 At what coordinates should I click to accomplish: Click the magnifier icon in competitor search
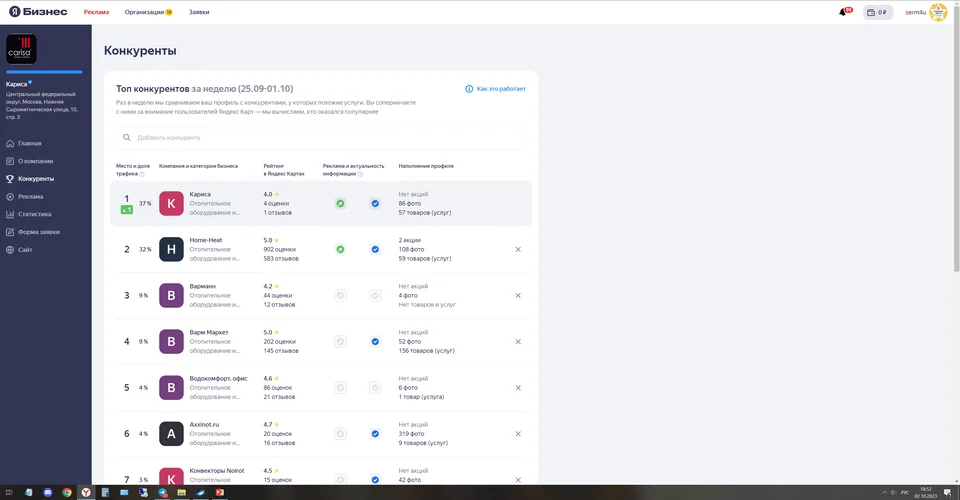(127, 138)
